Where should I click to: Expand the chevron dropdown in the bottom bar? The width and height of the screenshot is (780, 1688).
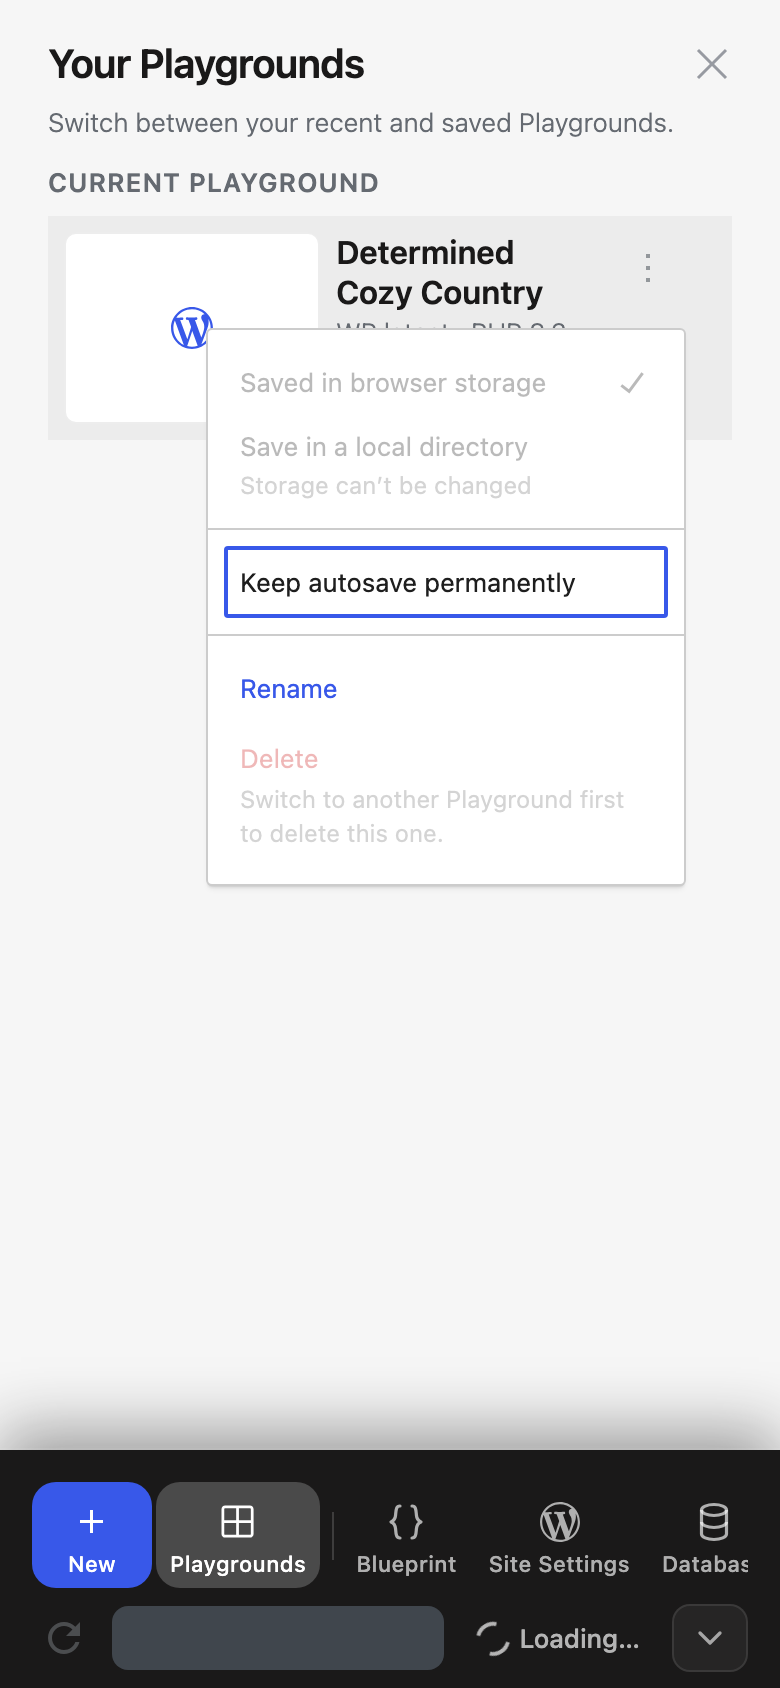(x=710, y=1637)
